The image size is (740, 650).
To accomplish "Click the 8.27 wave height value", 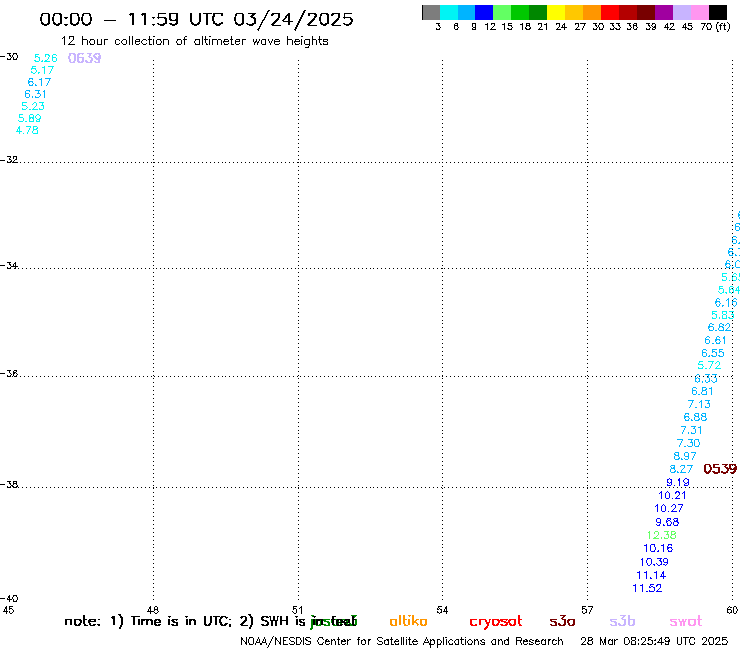I will 681,469.
